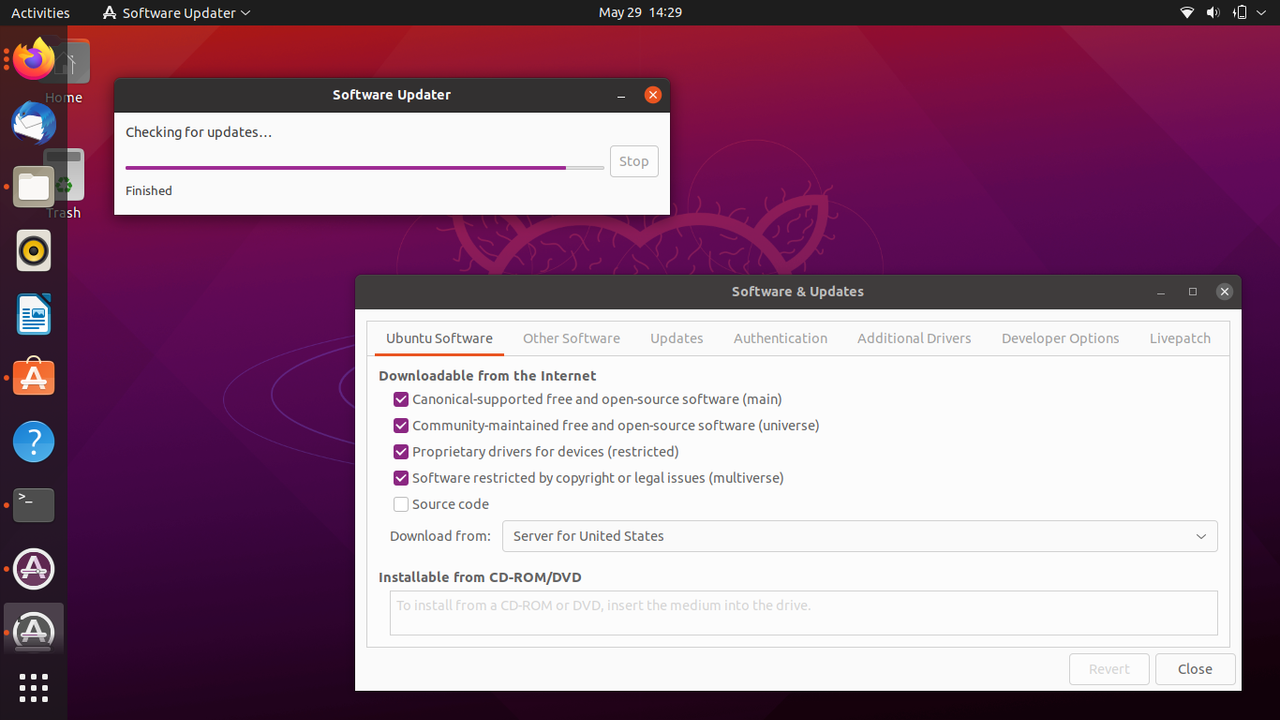
Task: Click the volume speaker icon in top bar
Action: pos(1214,13)
